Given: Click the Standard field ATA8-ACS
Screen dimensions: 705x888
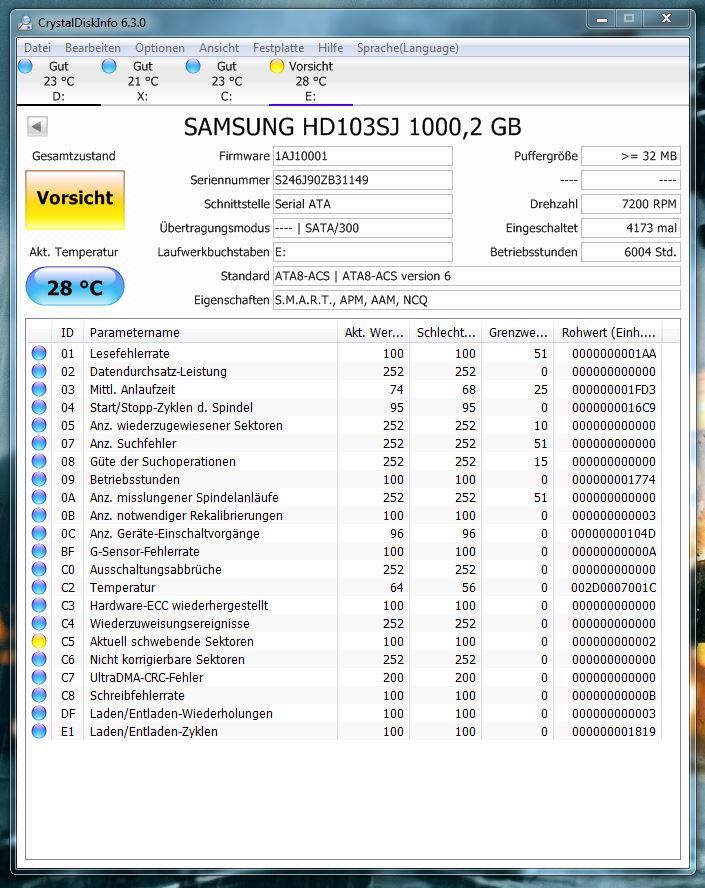Looking at the screenshot, I should point(476,276).
